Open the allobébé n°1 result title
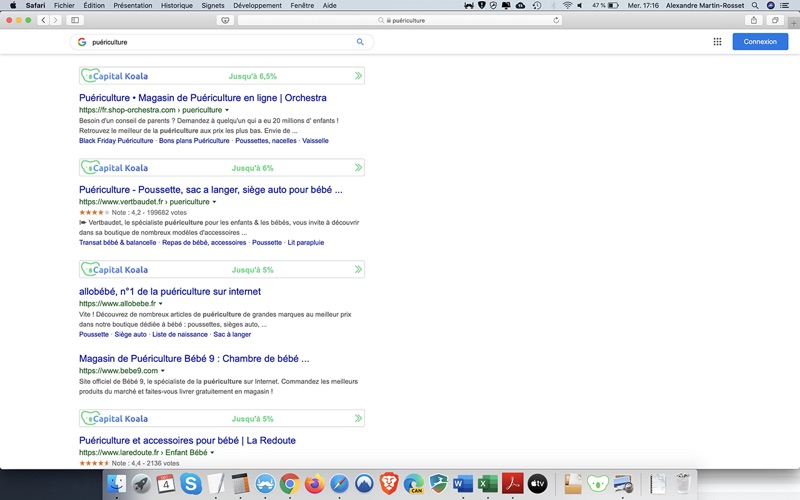 coord(170,291)
